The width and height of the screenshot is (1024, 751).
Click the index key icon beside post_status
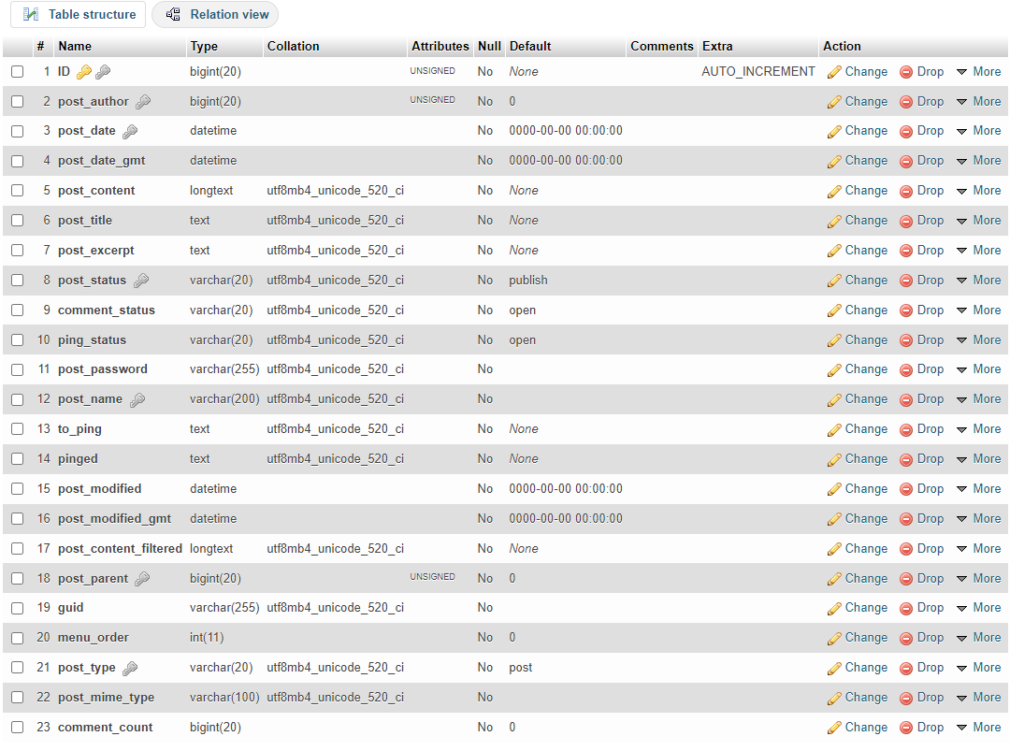[141, 281]
